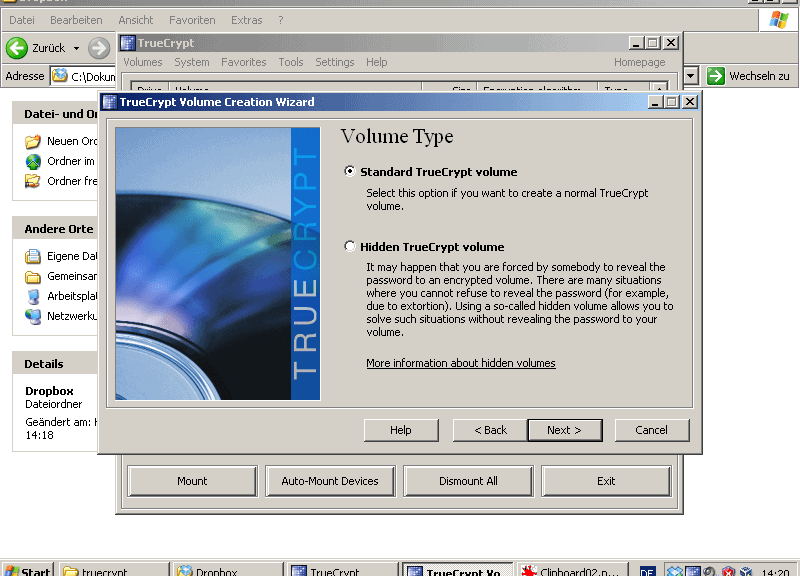Cancel the Volume Creation Wizard

coord(652,430)
